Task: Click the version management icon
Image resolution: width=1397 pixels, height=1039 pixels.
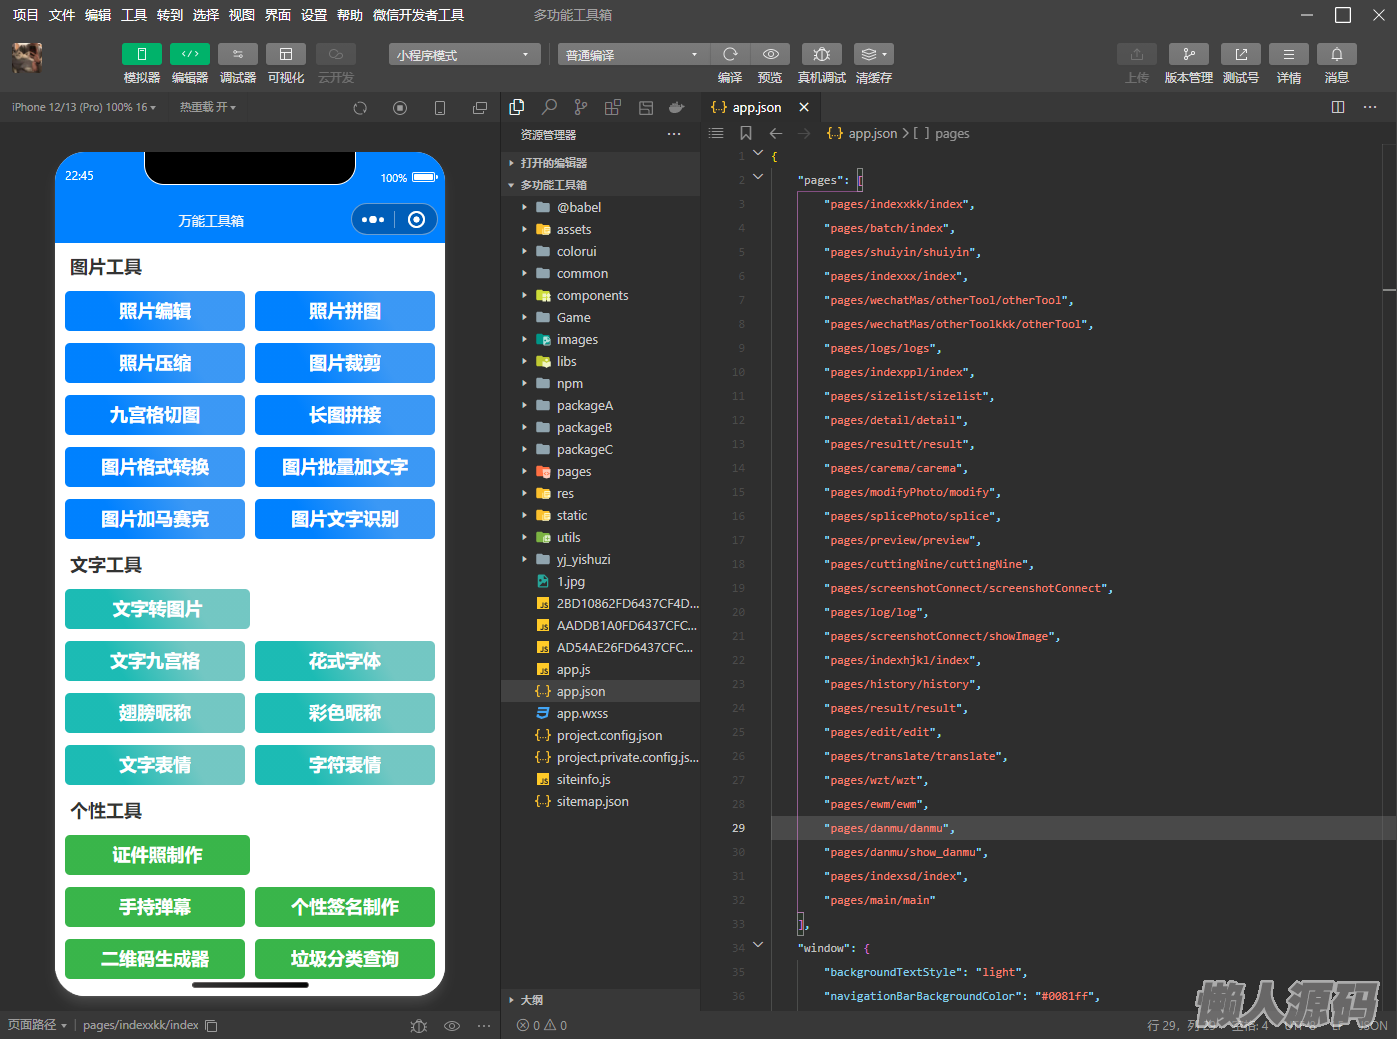Action: pos(1188,54)
